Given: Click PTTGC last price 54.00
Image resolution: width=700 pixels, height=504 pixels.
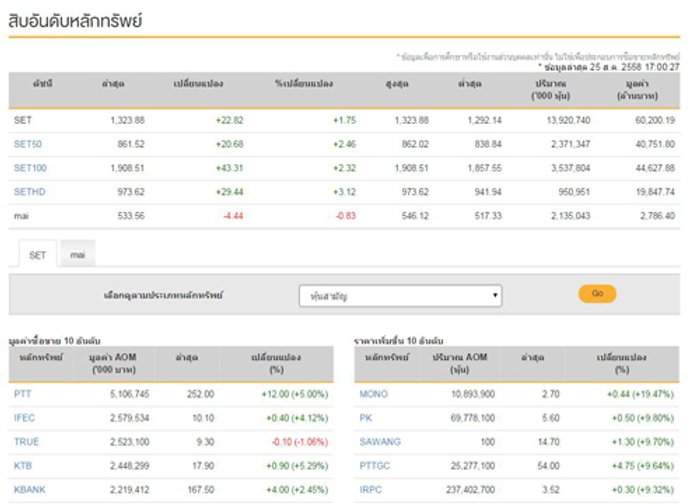Looking at the screenshot, I should [x=548, y=466].
